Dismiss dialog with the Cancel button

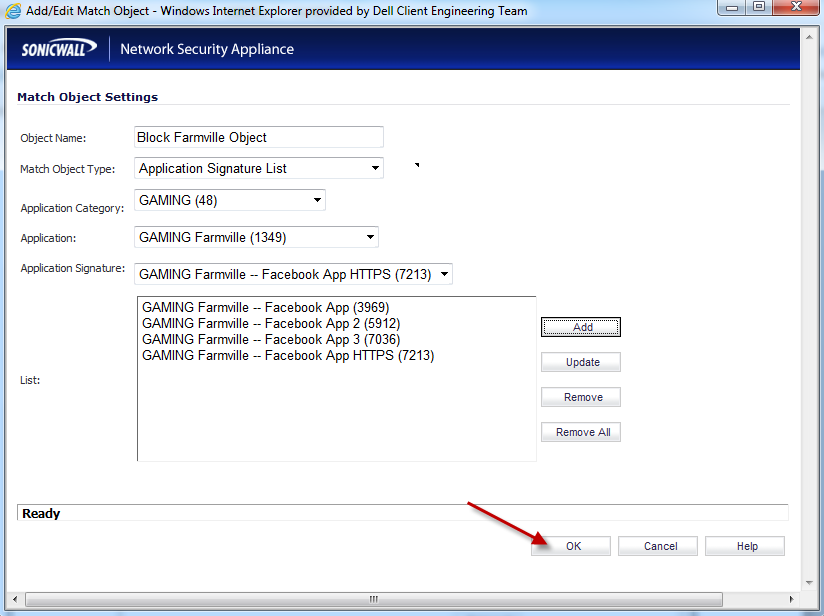pyautogui.click(x=658, y=546)
